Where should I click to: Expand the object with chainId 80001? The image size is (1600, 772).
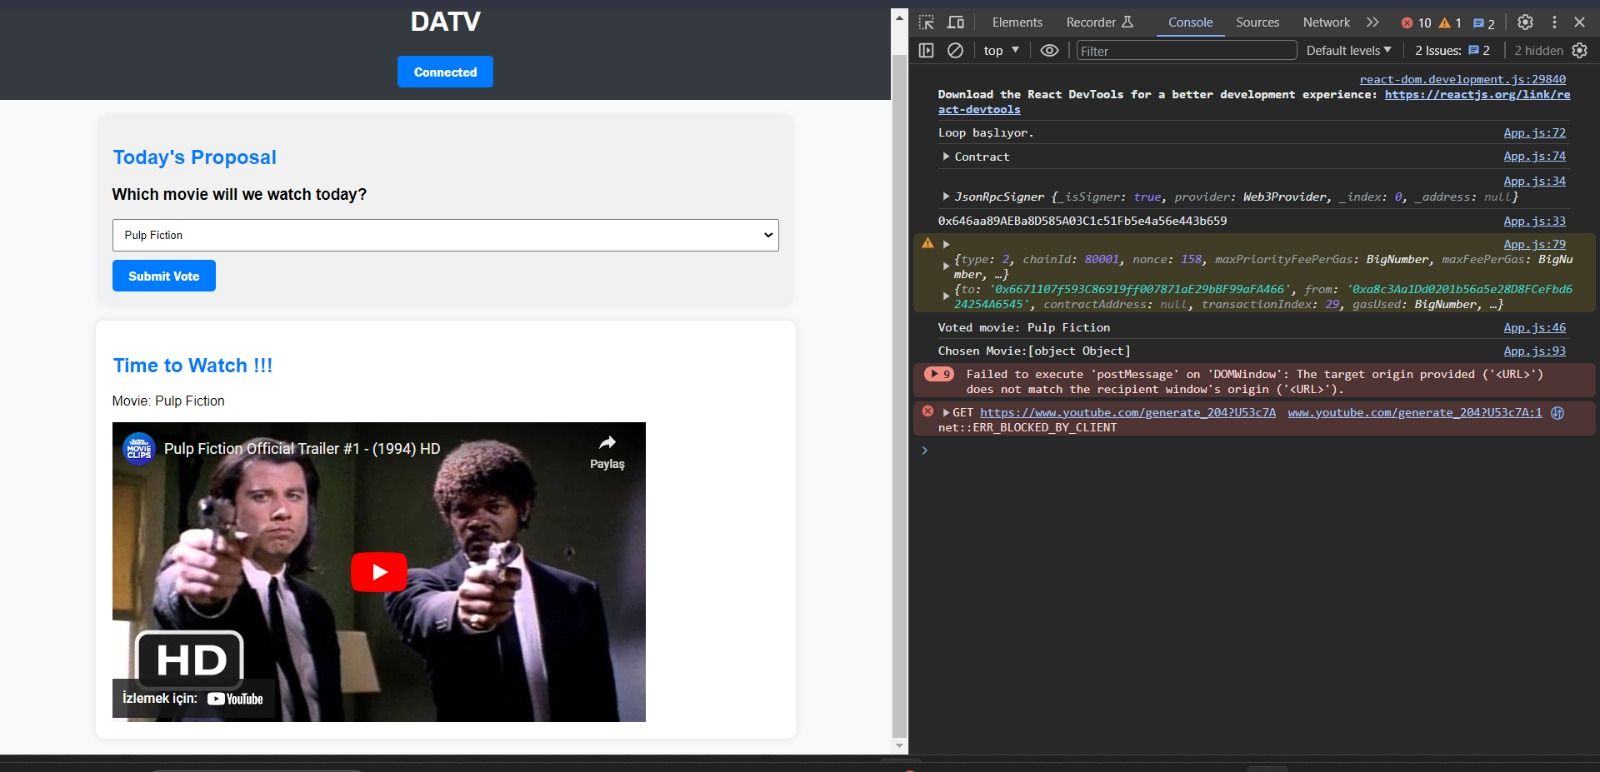tap(946, 266)
